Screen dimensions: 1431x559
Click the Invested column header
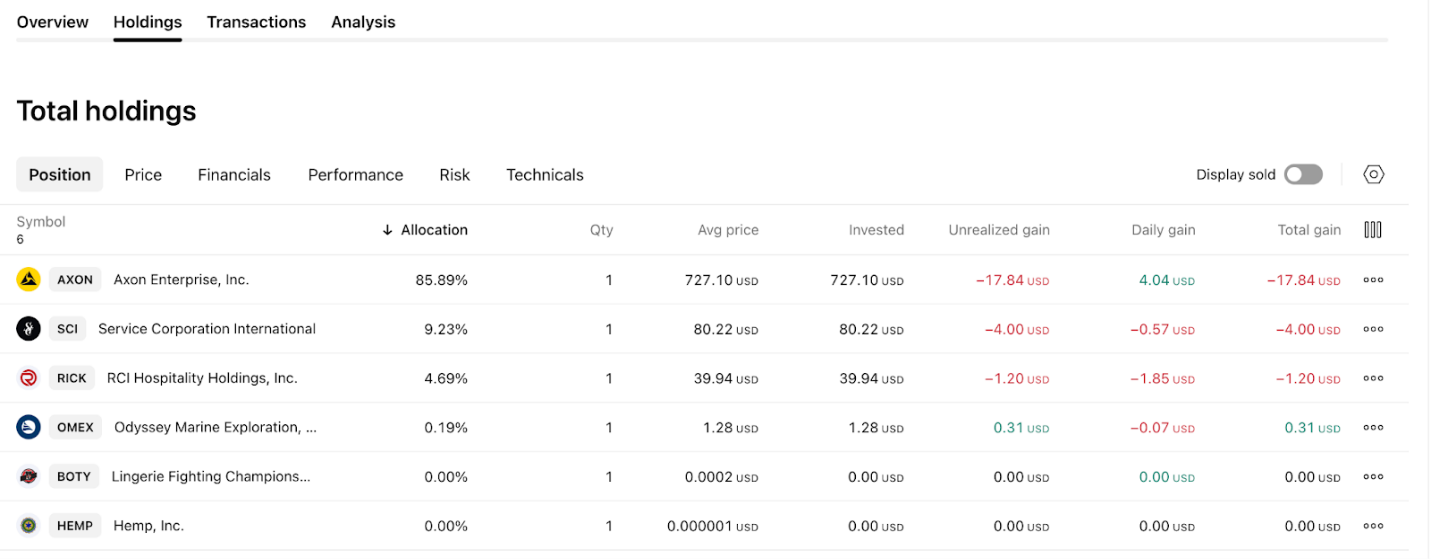click(x=876, y=230)
